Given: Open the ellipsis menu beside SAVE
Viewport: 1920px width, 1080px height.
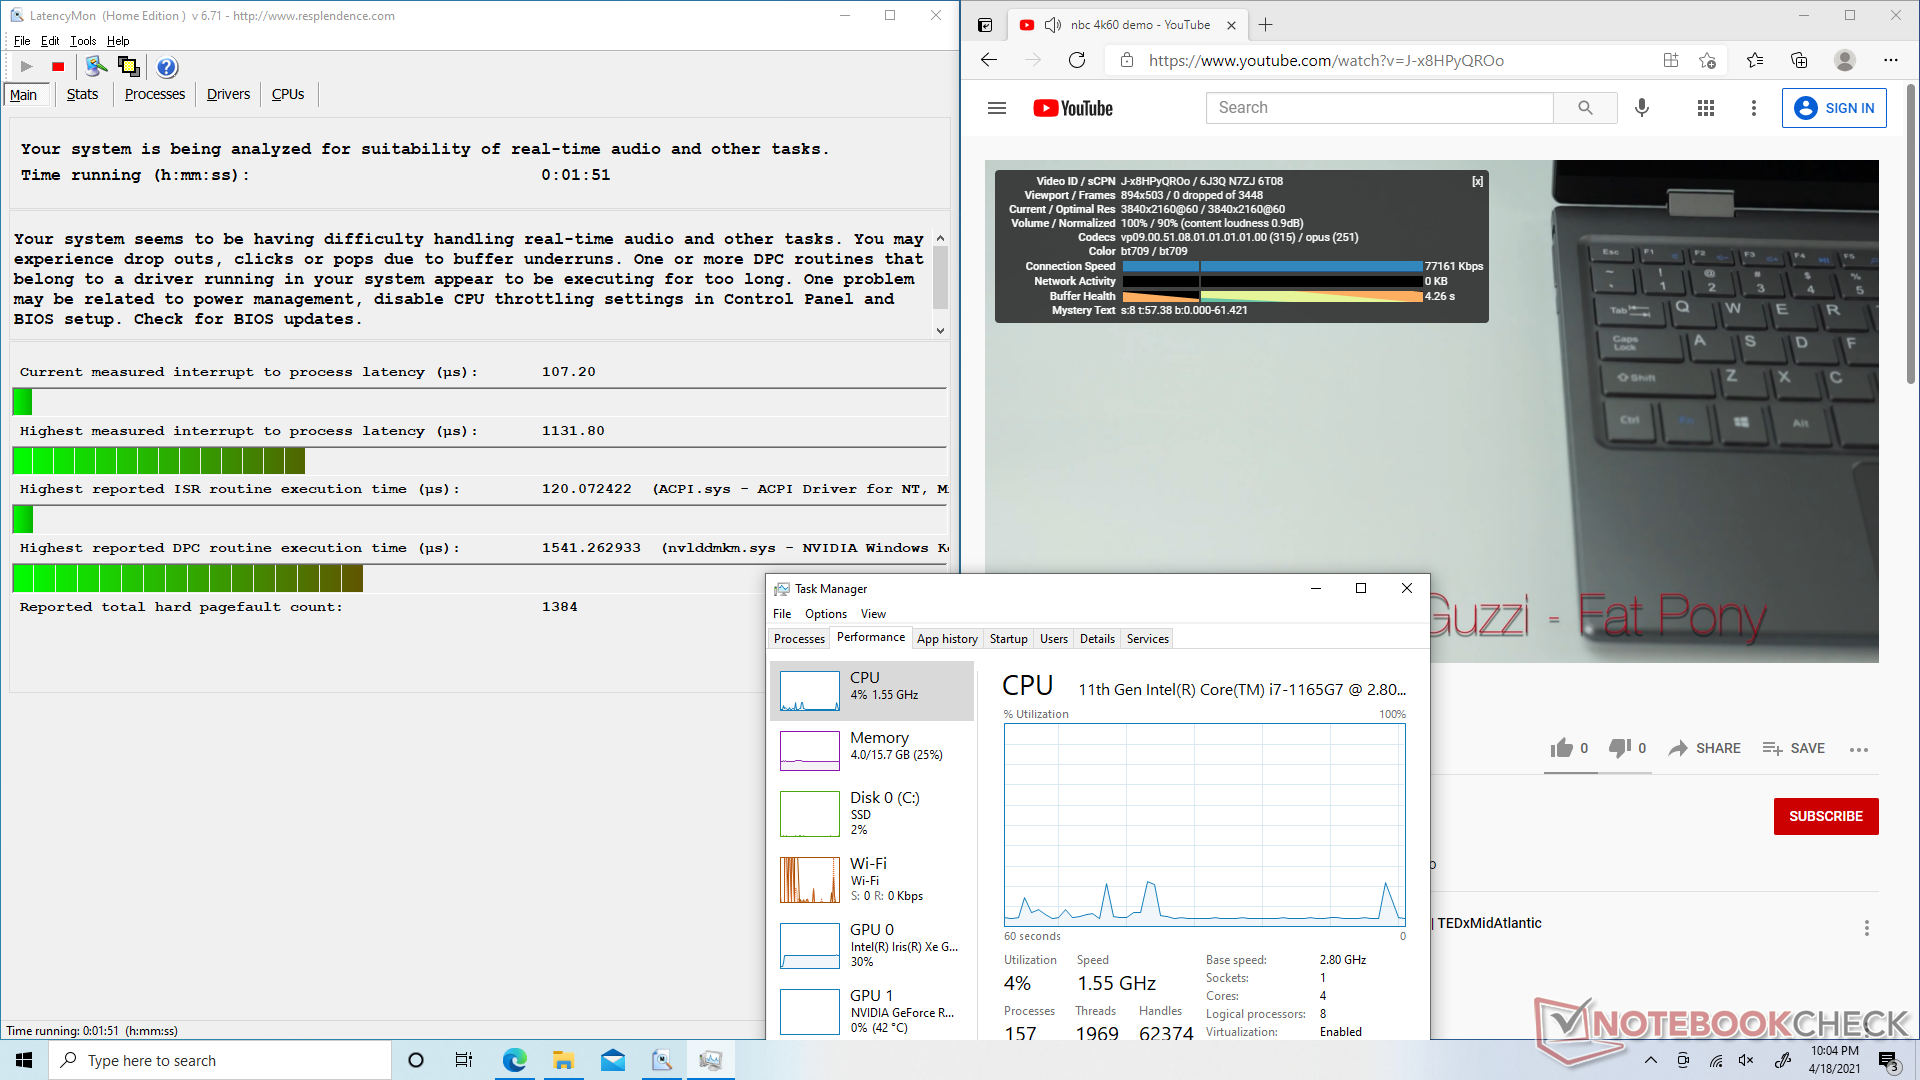Looking at the screenshot, I should point(1859,749).
